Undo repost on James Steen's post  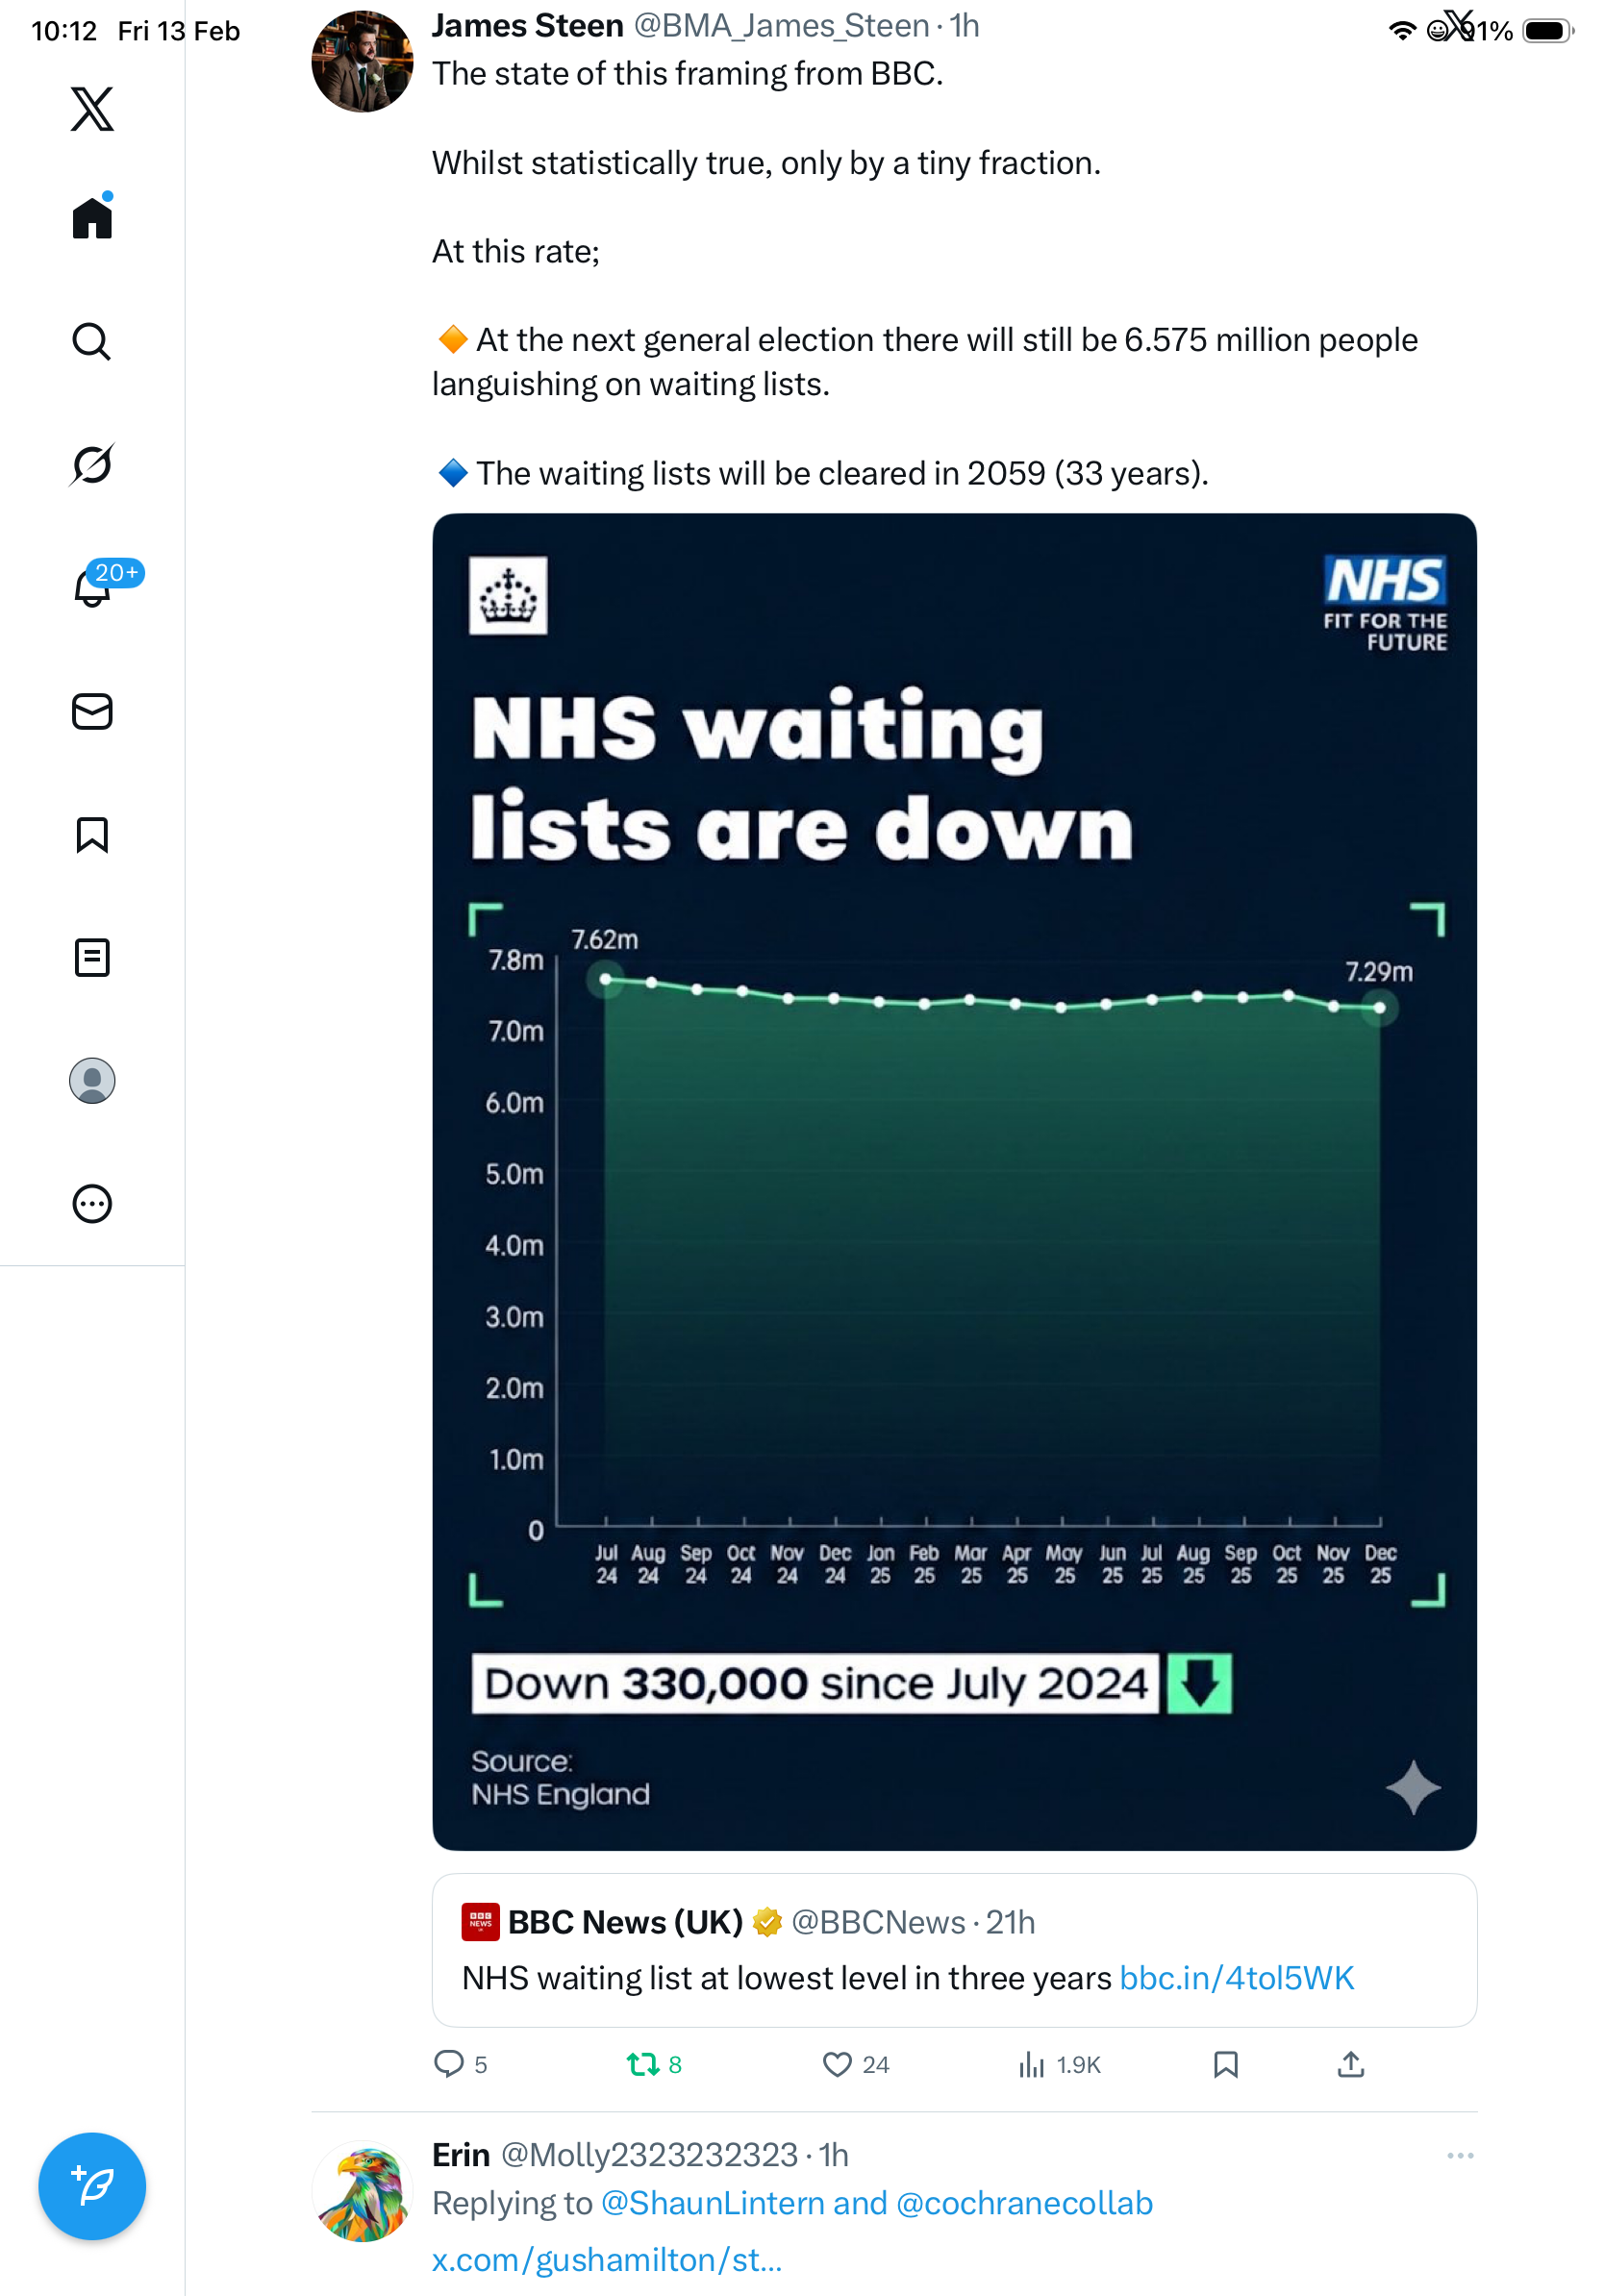pyautogui.click(x=642, y=2064)
